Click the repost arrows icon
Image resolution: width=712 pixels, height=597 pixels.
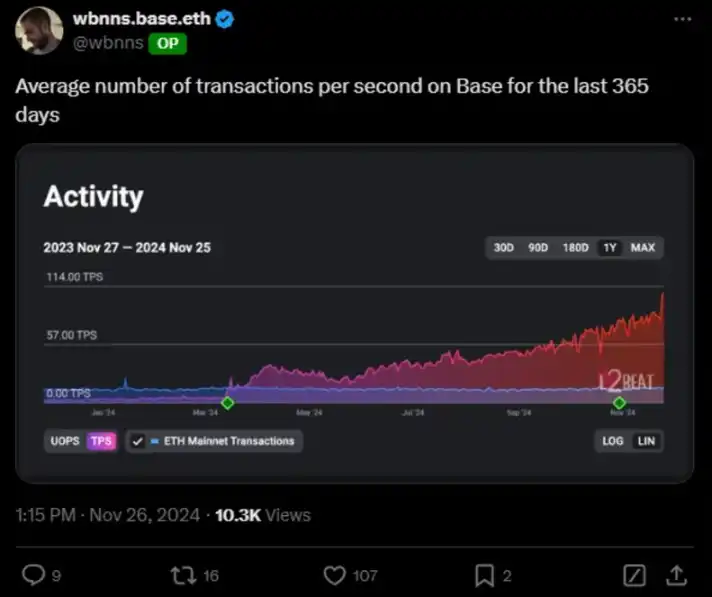coord(183,575)
